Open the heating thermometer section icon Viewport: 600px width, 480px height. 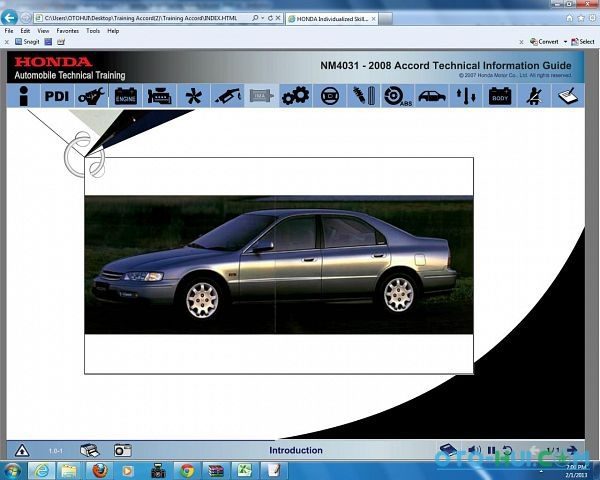pos(466,96)
